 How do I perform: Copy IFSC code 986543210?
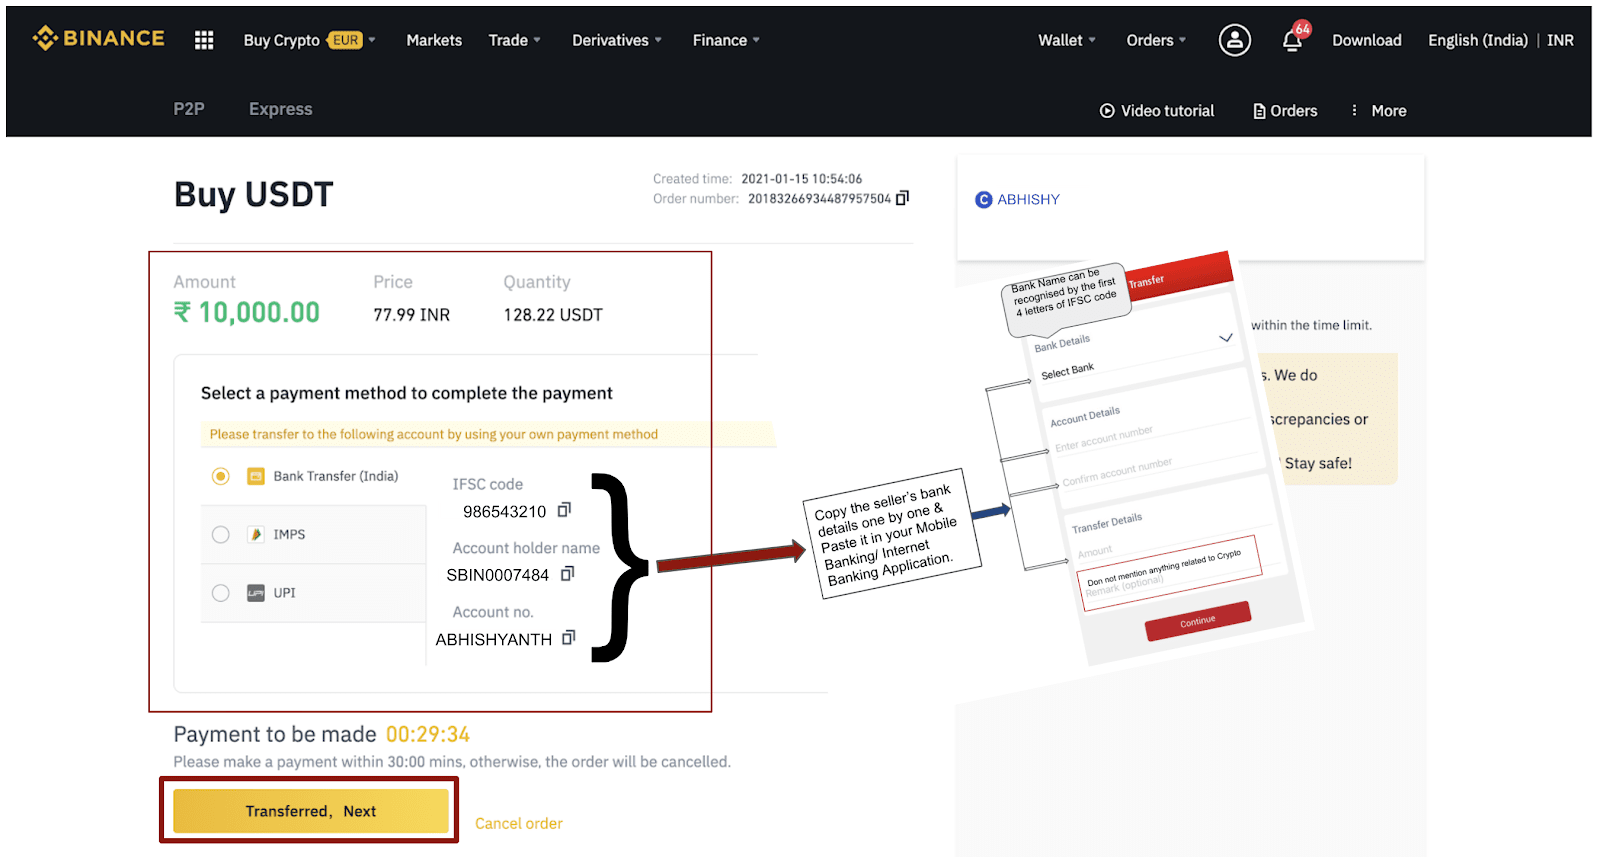564,510
